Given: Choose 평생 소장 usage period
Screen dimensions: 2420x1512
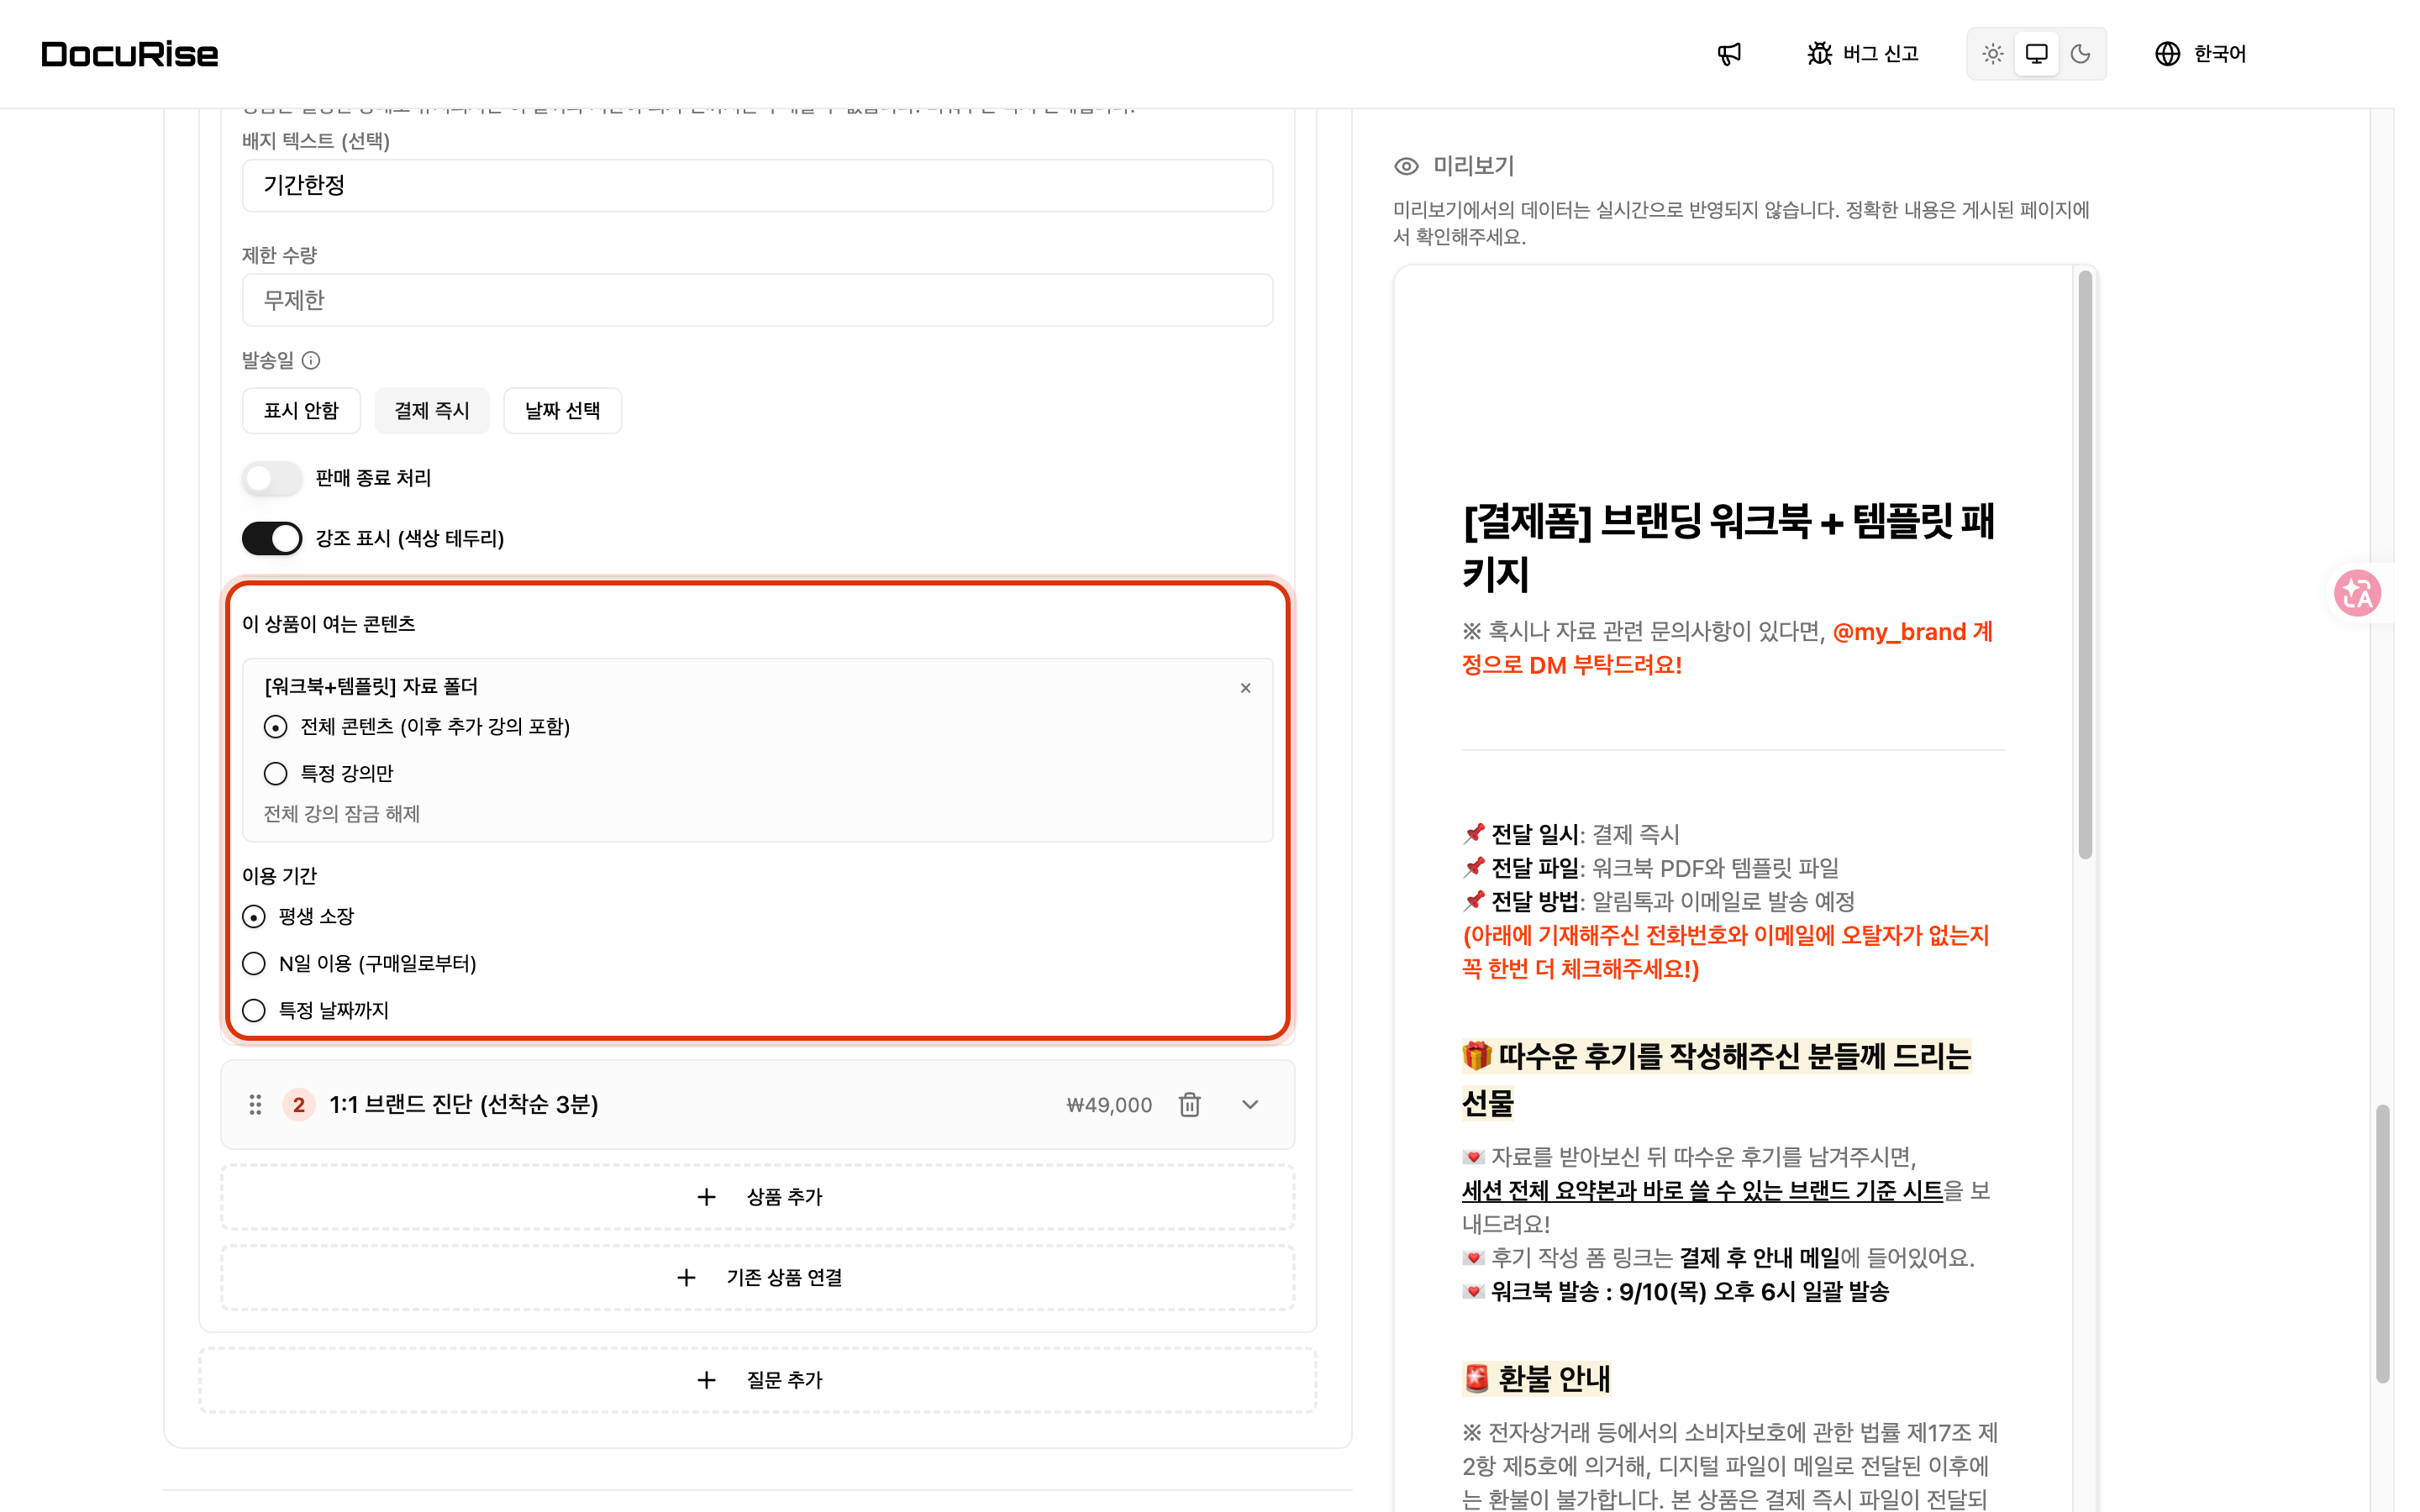Looking at the screenshot, I should pyautogui.click(x=254, y=917).
